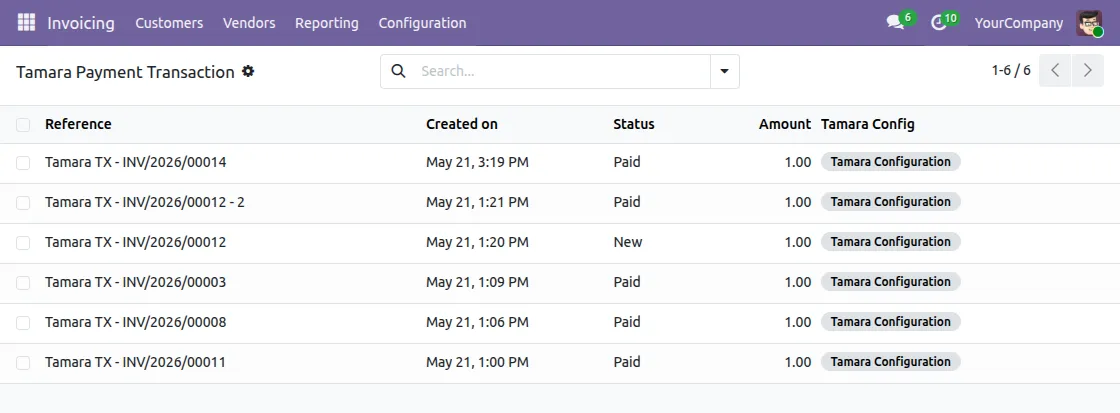The height and width of the screenshot is (413, 1120).
Task: Click the date May 21, 3:19 PM
Action: (x=477, y=162)
